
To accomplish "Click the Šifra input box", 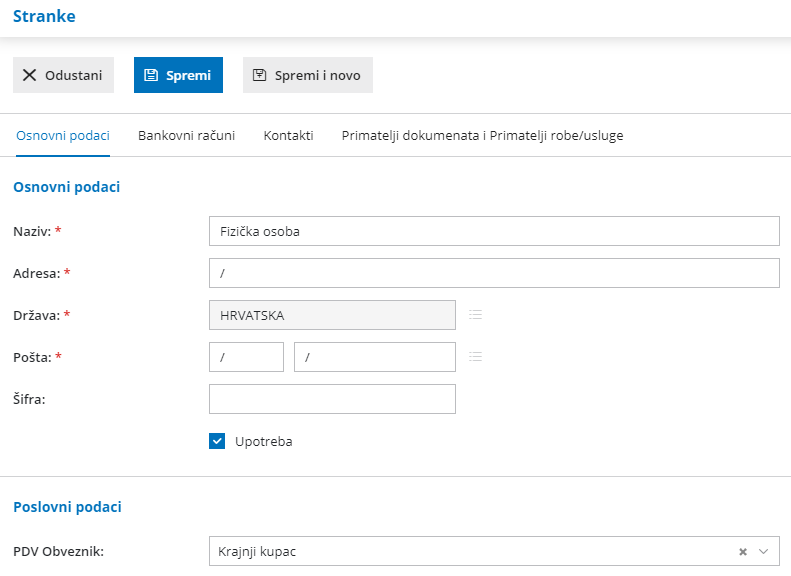I will click(x=332, y=399).
